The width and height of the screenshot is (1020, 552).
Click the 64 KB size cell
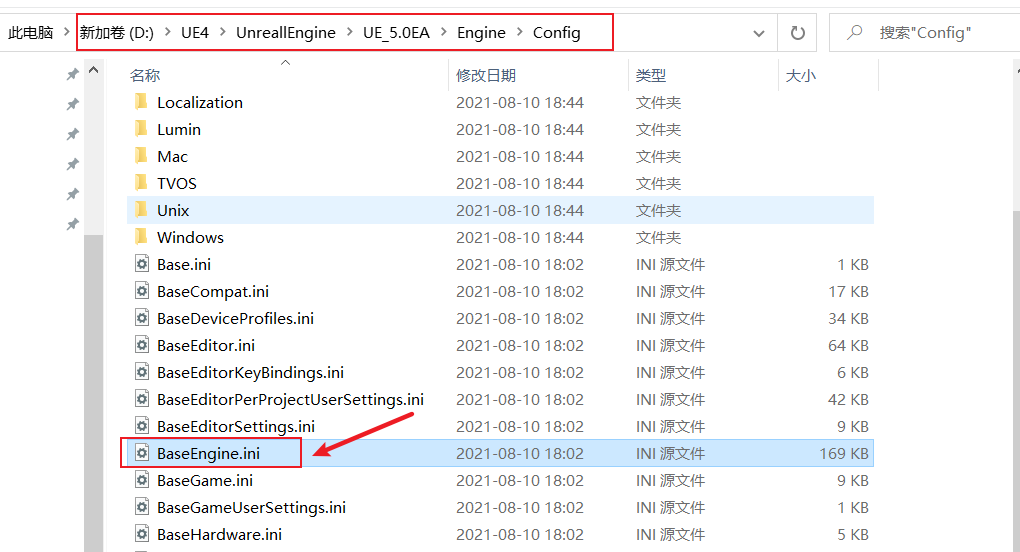(x=848, y=345)
